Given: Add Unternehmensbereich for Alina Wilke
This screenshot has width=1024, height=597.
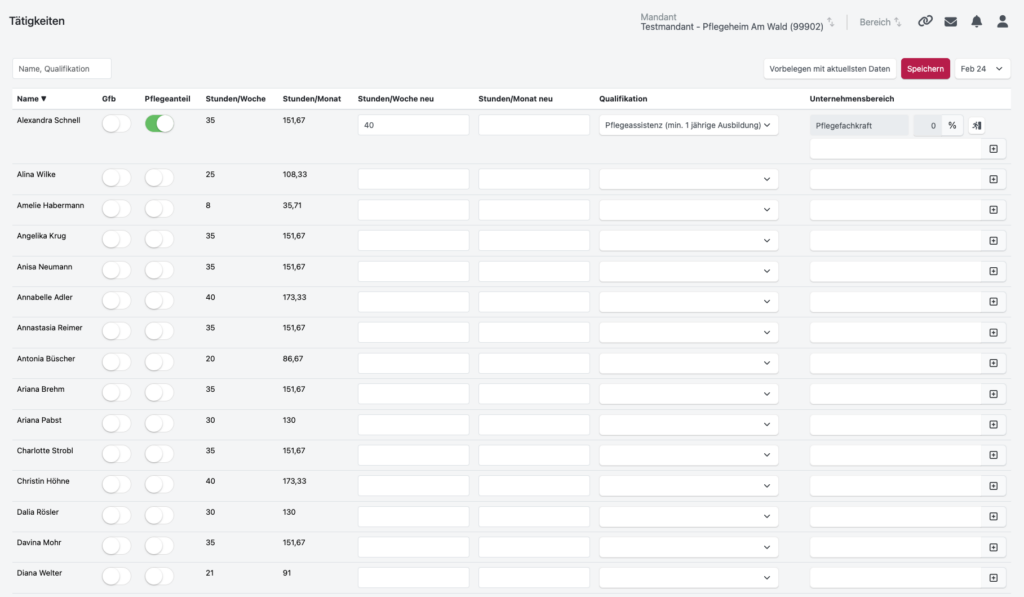Looking at the screenshot, I should click(x=993, y=179).
